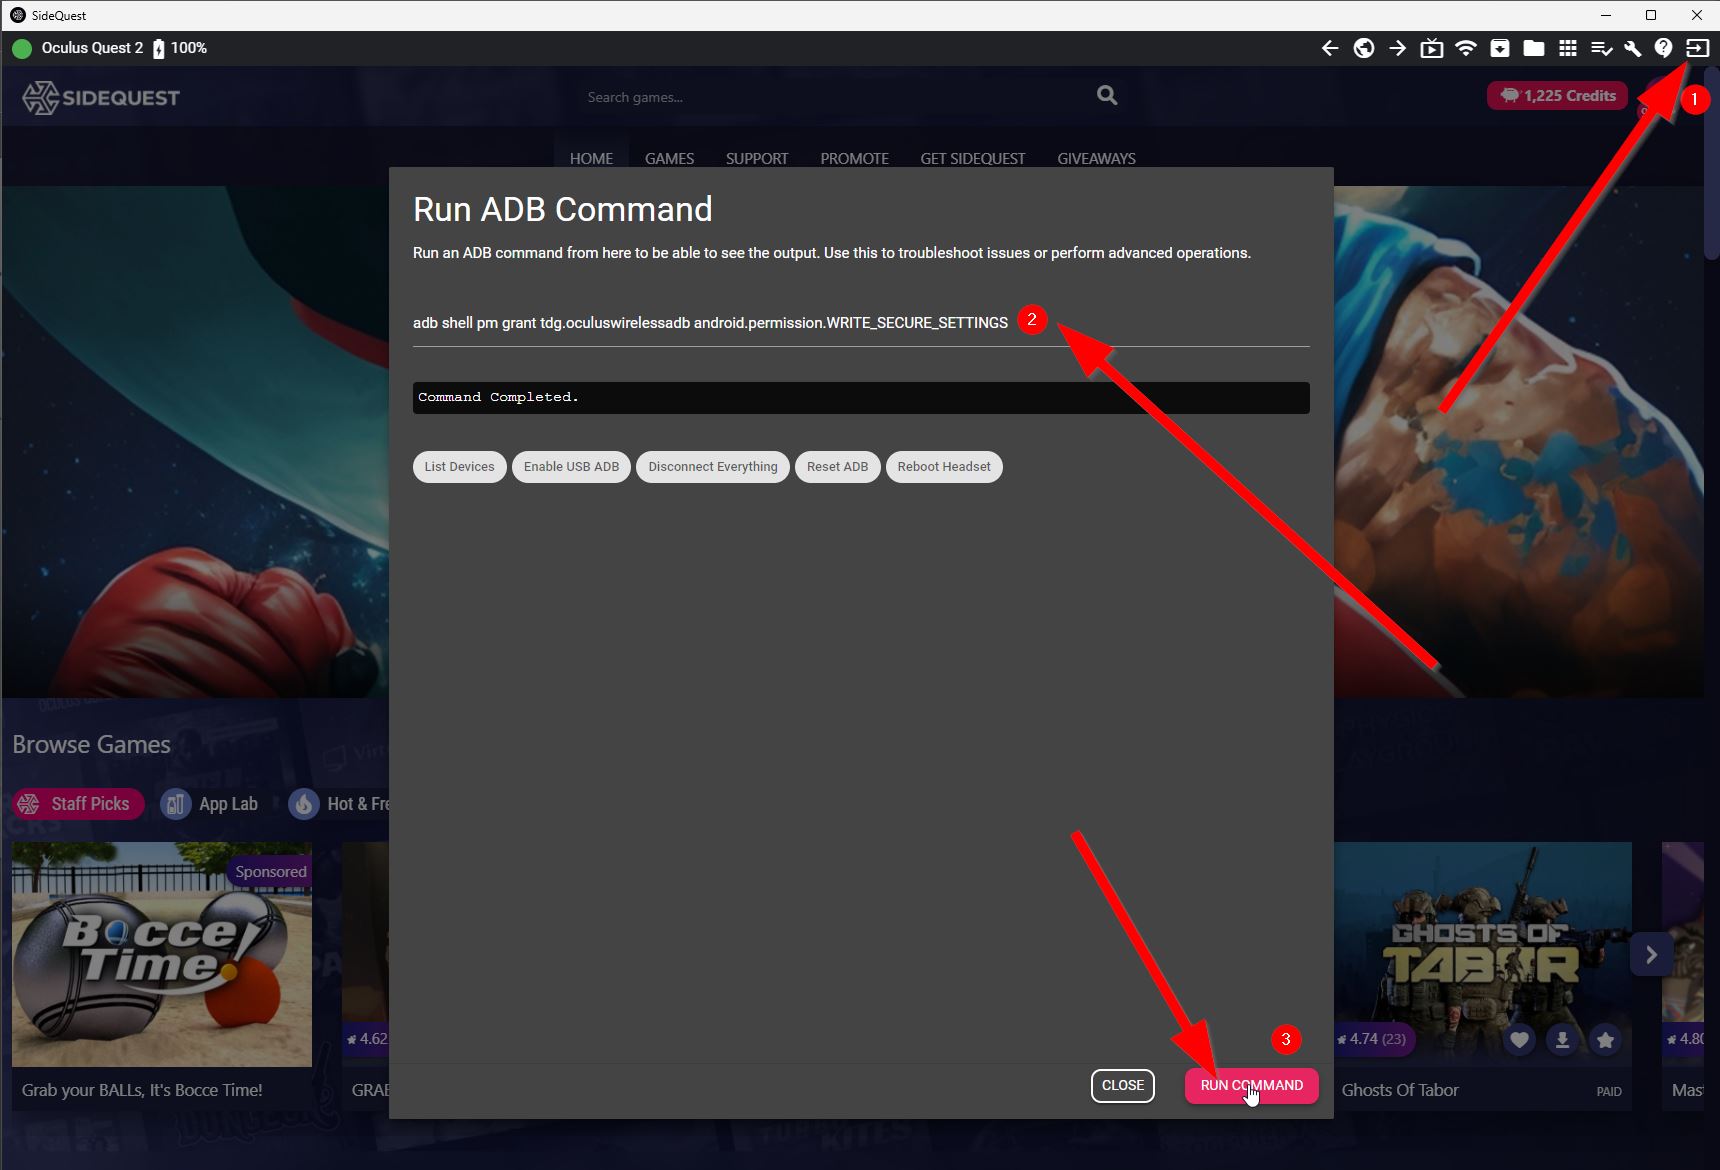Go back using the left arrow icon
Viewport: 1720px width, 1170px height.
coord(1330,48)
